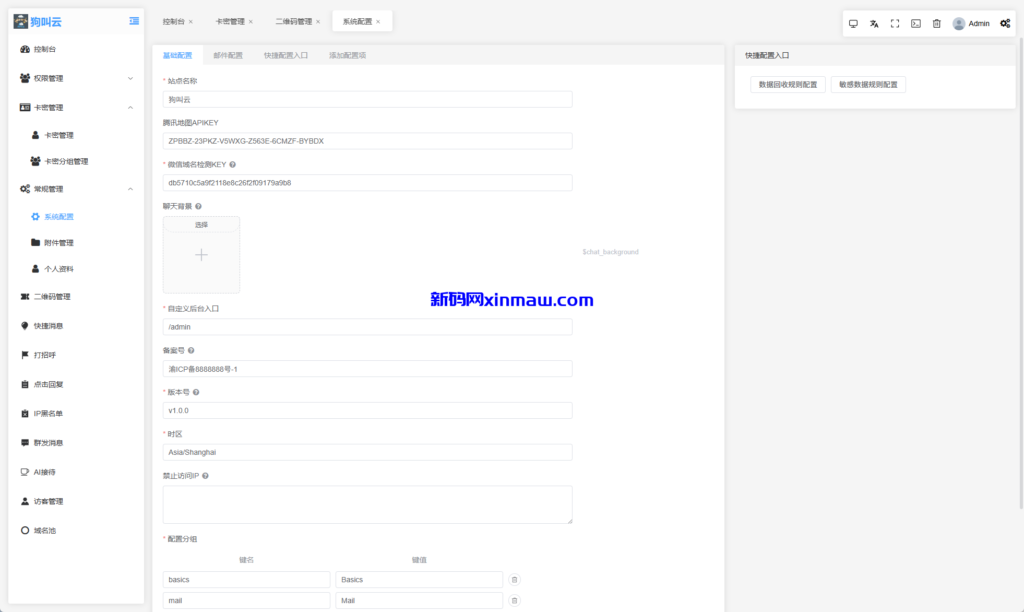This screenshot has width=1024, height=612.
Task: Switch to the 邮件配置 tab
Action: pyautogui.click(x=228, y=56)
